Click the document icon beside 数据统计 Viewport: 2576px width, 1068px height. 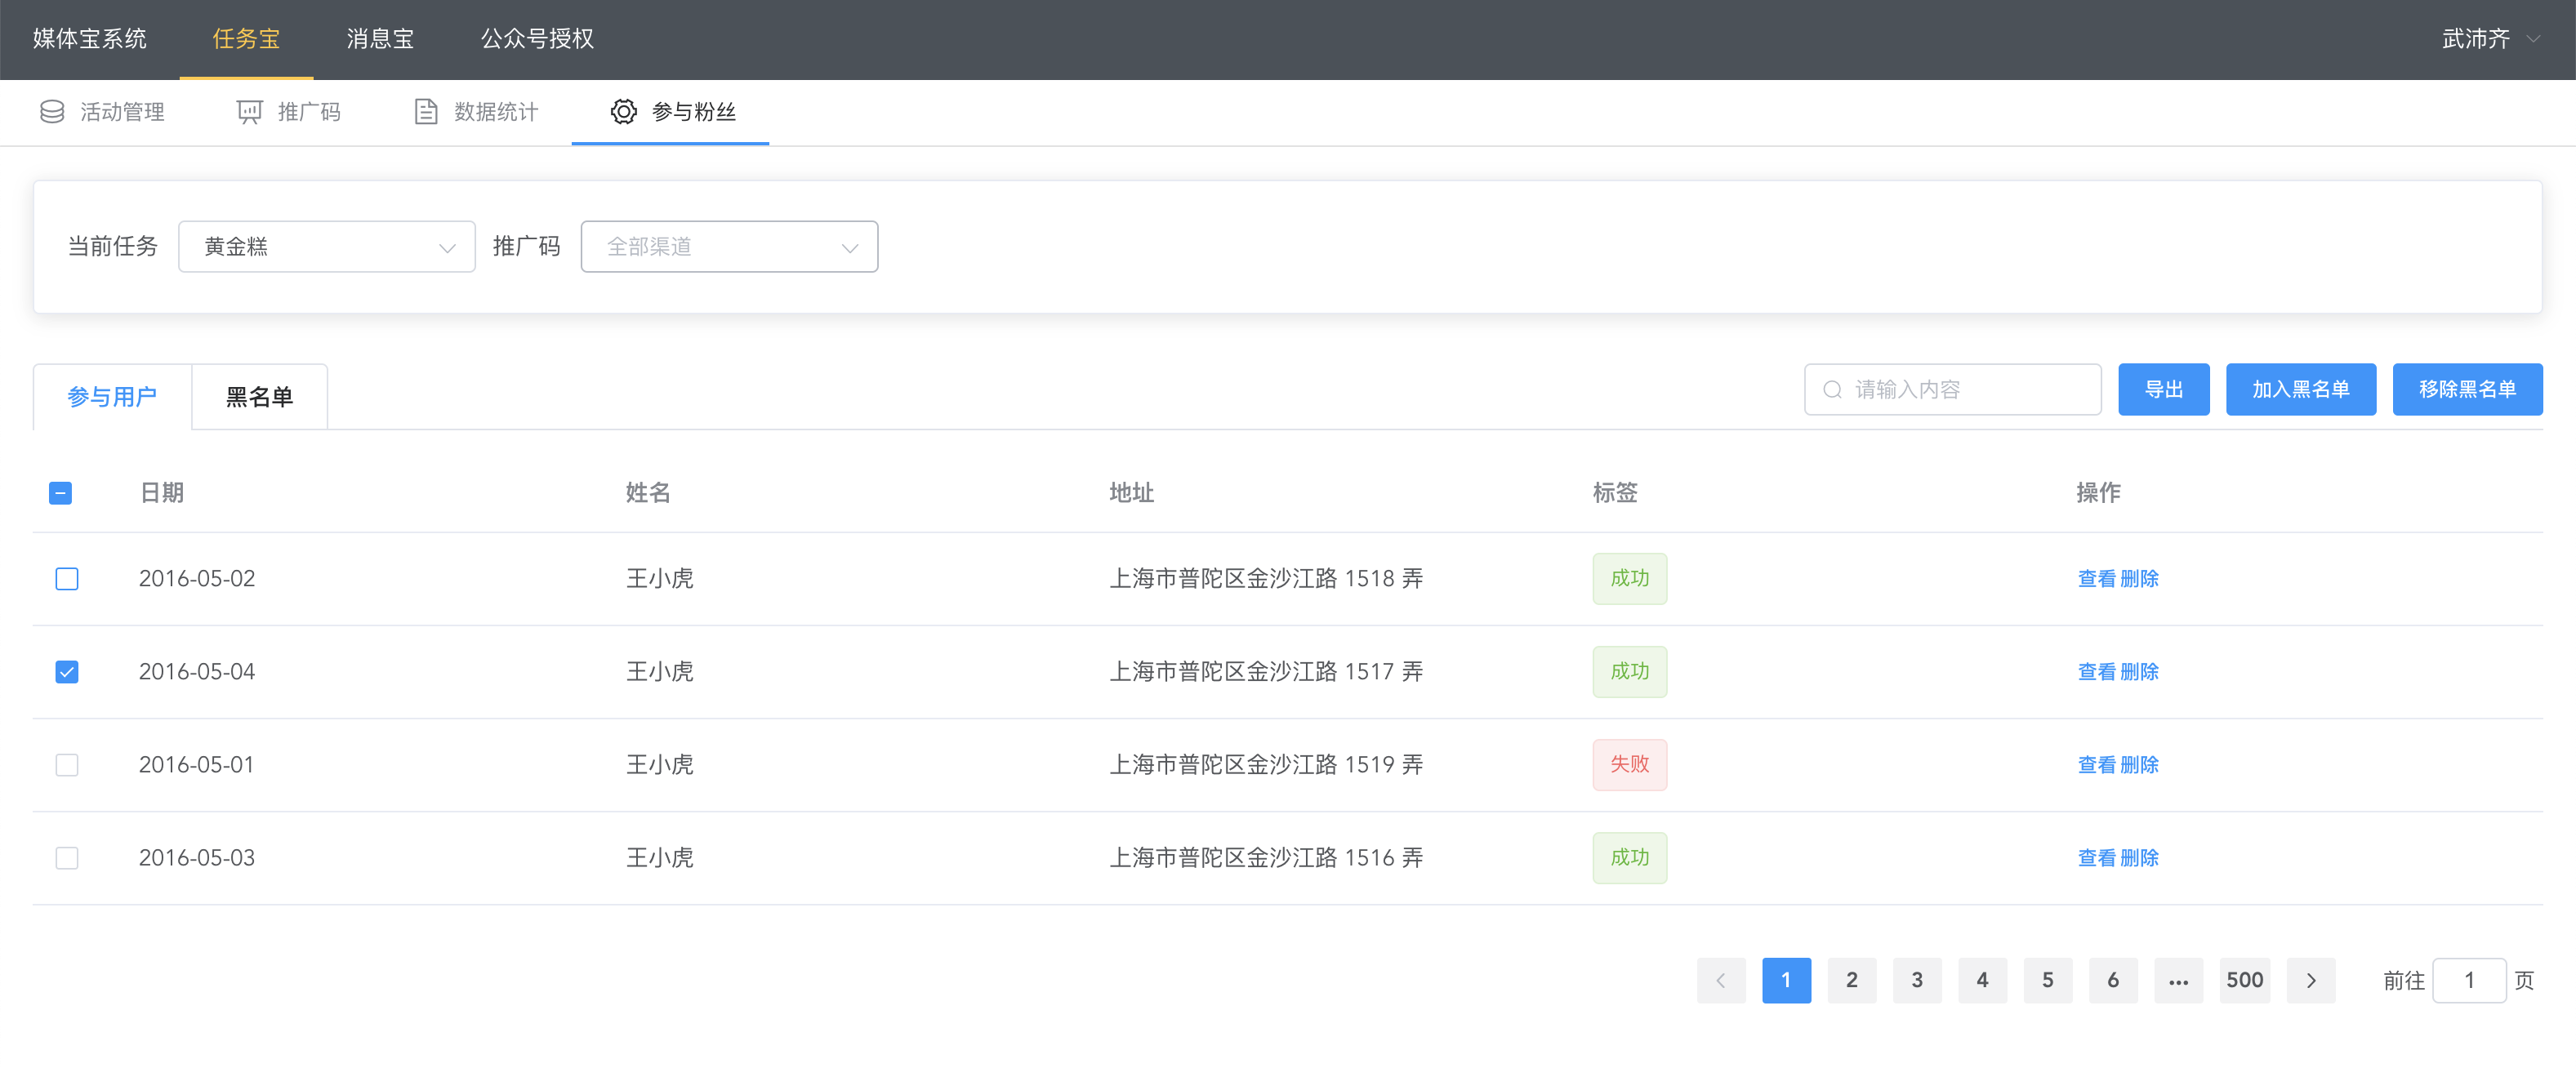coord(426,112)
